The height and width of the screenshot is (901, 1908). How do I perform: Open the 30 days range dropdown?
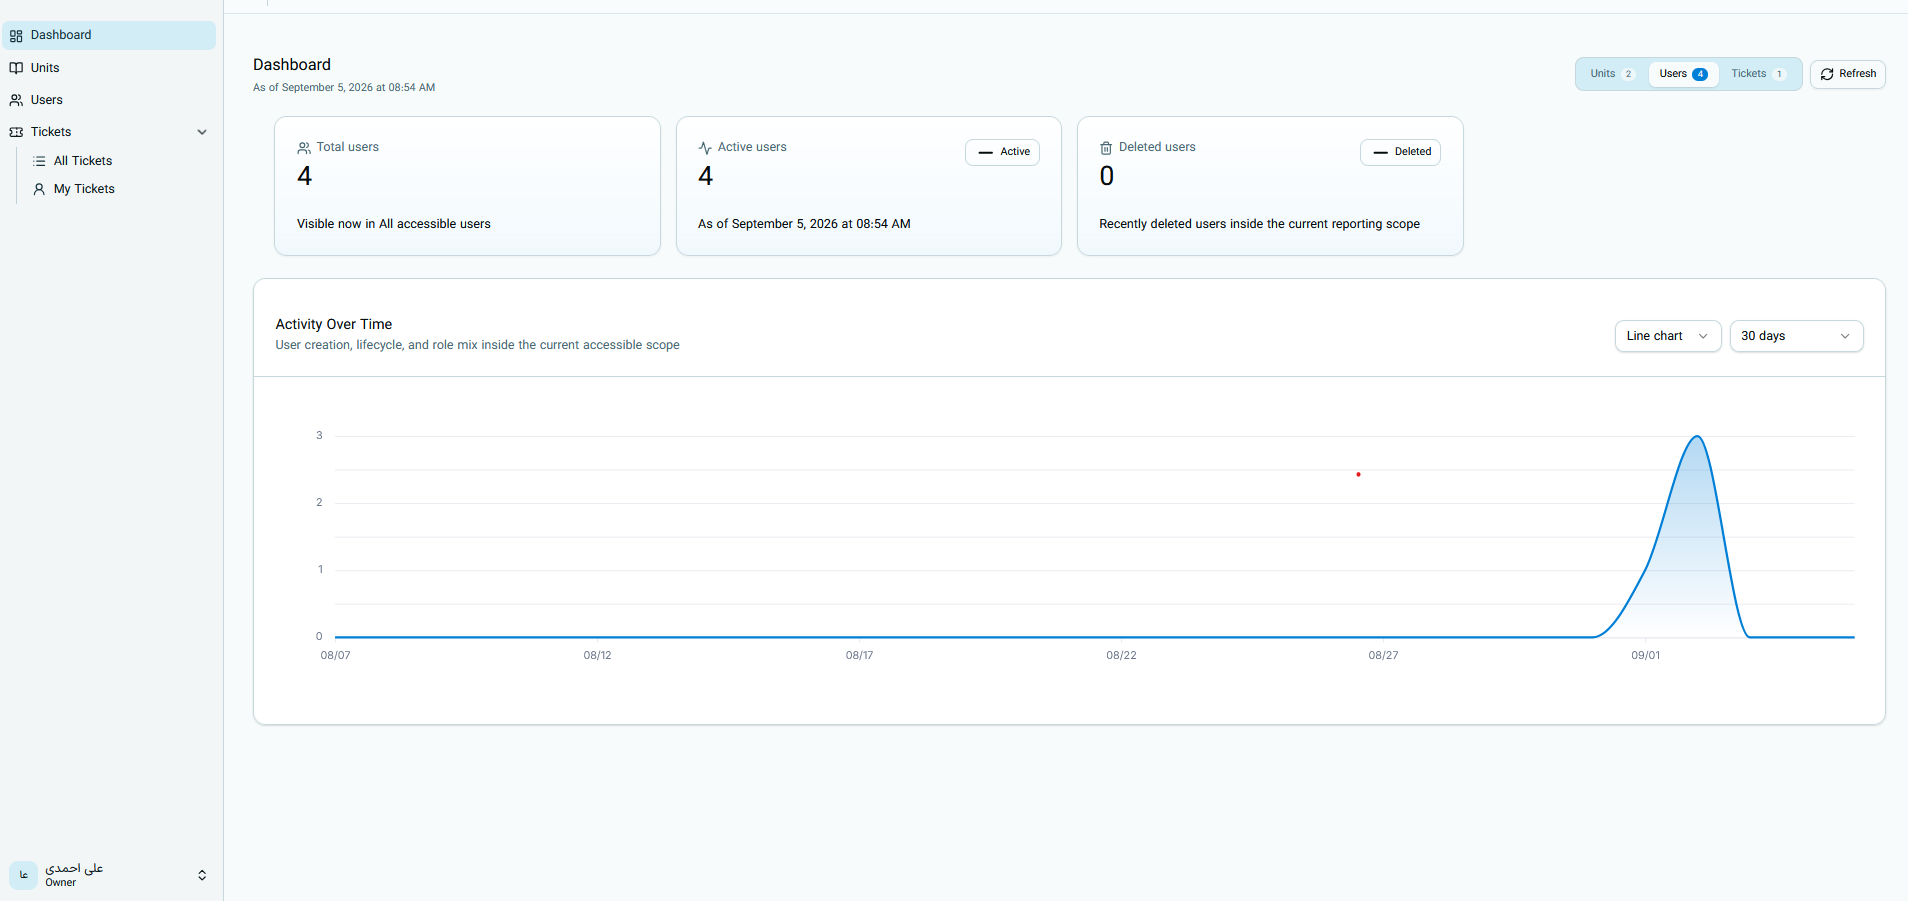click(1797, 336)
